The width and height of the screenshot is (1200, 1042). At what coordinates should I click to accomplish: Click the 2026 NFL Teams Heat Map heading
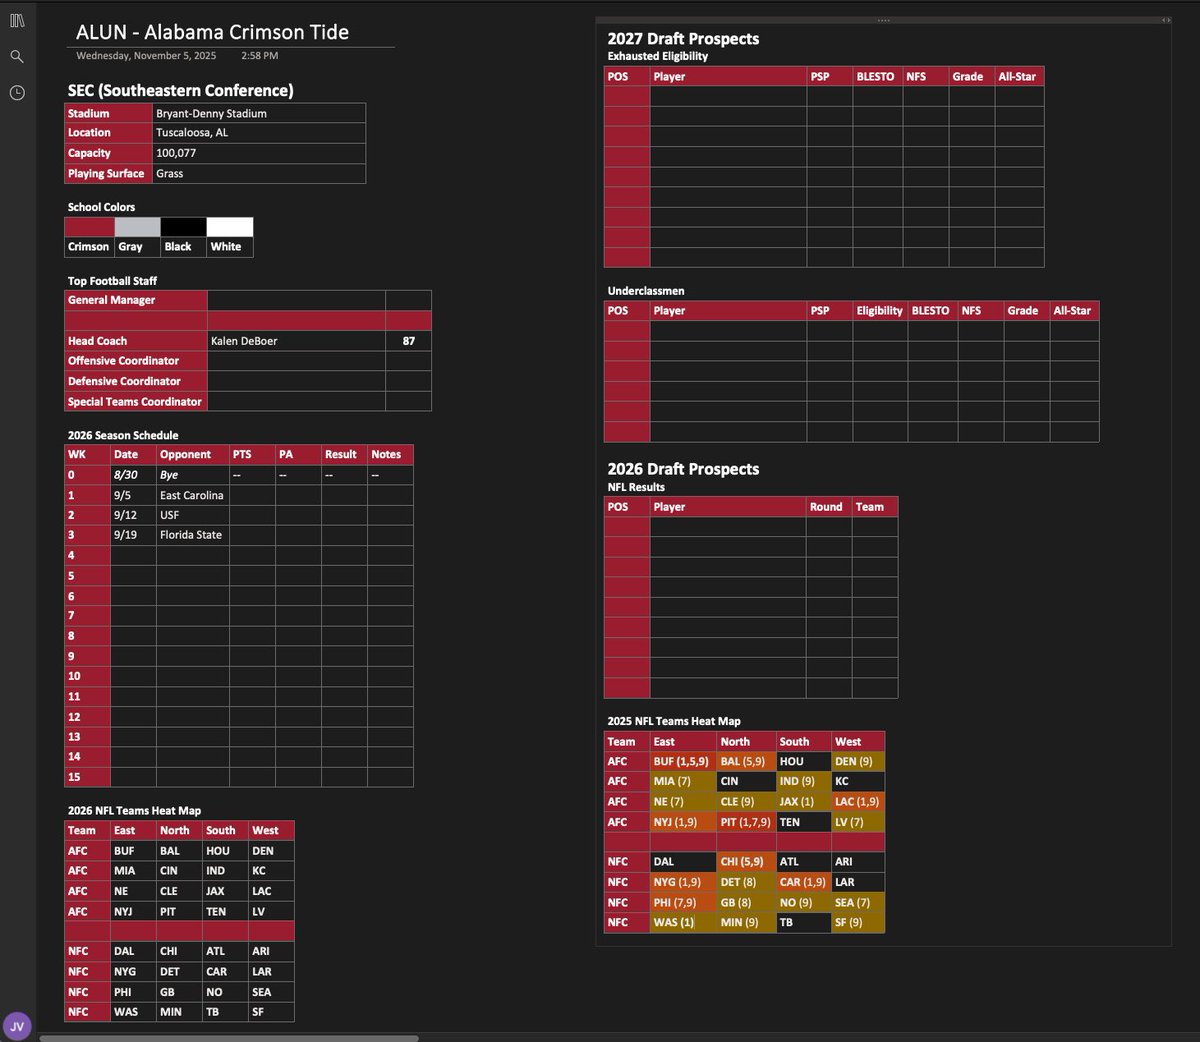click(134, 811)
